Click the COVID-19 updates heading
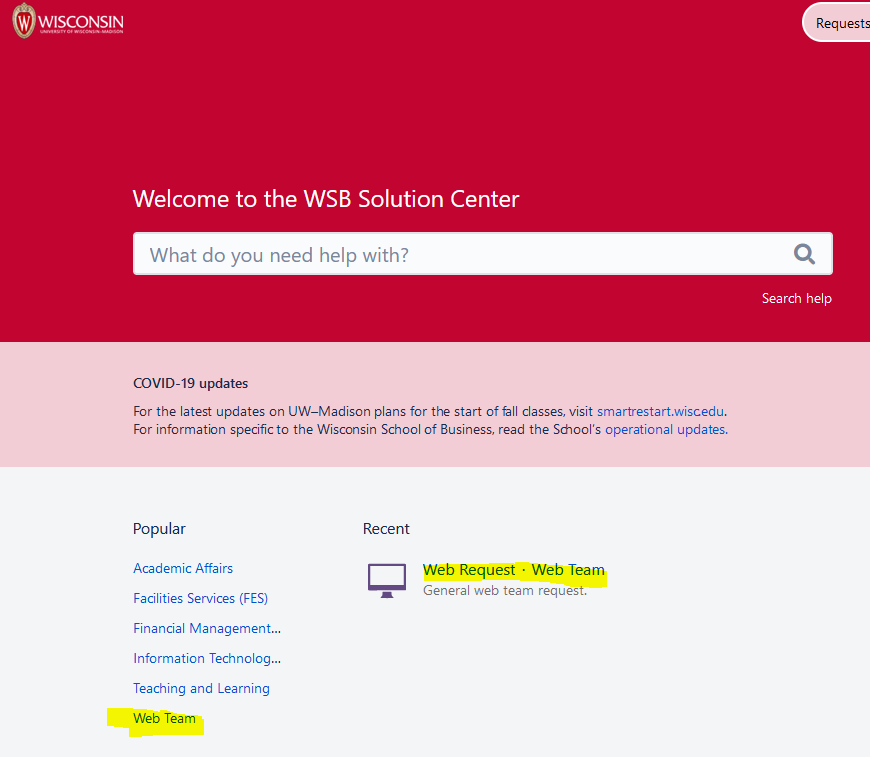The image size is (870, 757). (190, 383)
